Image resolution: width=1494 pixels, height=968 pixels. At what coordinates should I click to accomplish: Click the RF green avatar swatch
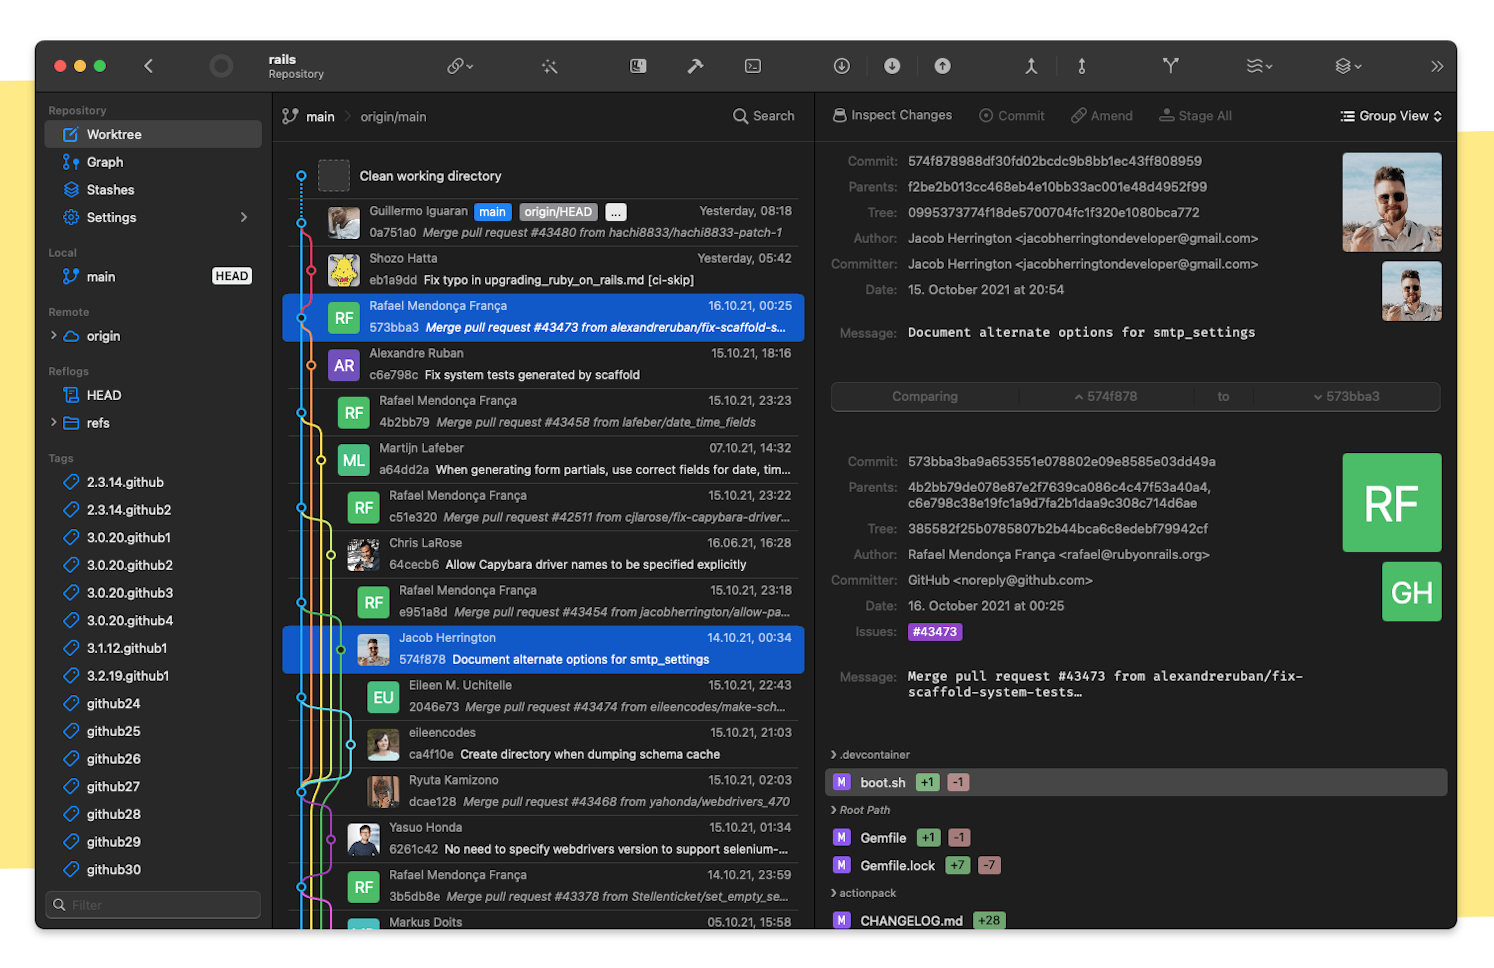(1391, 503)
